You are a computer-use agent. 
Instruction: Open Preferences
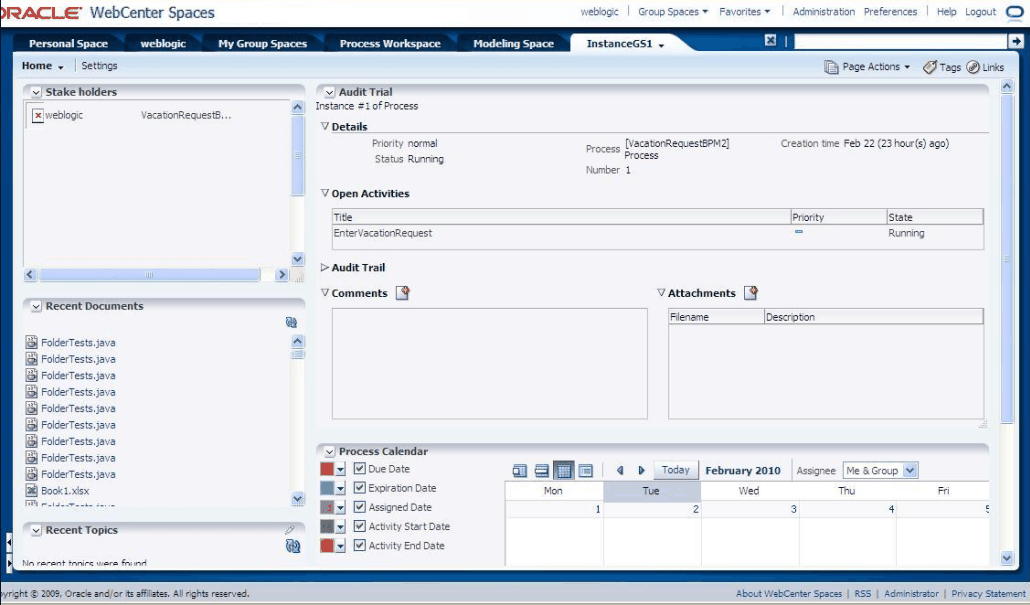click(x=890, y=12)
